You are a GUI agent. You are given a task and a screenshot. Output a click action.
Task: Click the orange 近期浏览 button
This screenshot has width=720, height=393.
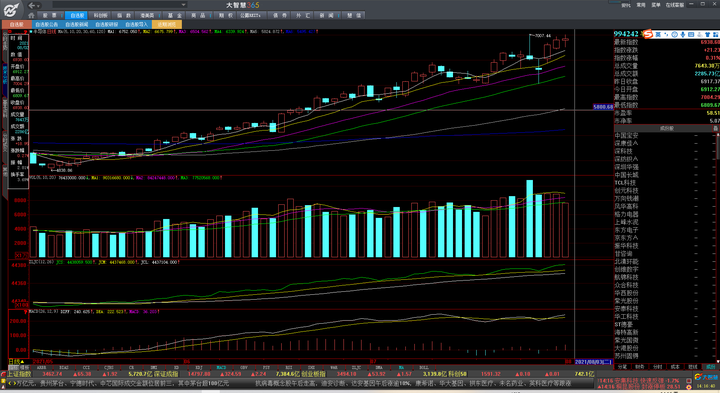167,24
